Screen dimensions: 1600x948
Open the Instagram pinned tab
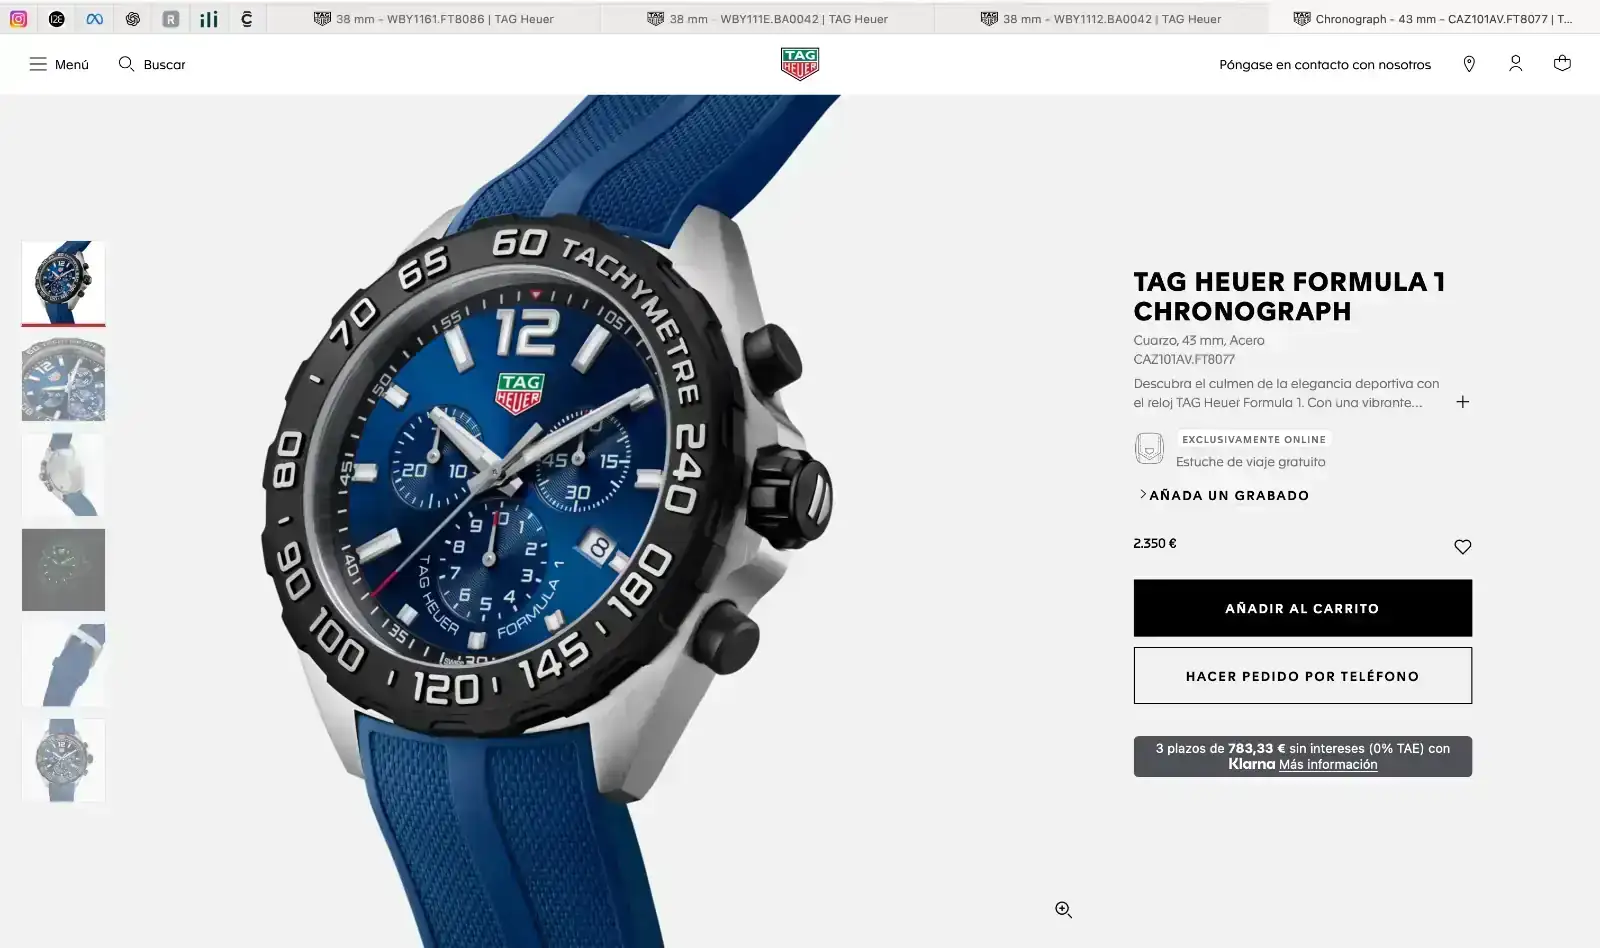tap(18, 18)
